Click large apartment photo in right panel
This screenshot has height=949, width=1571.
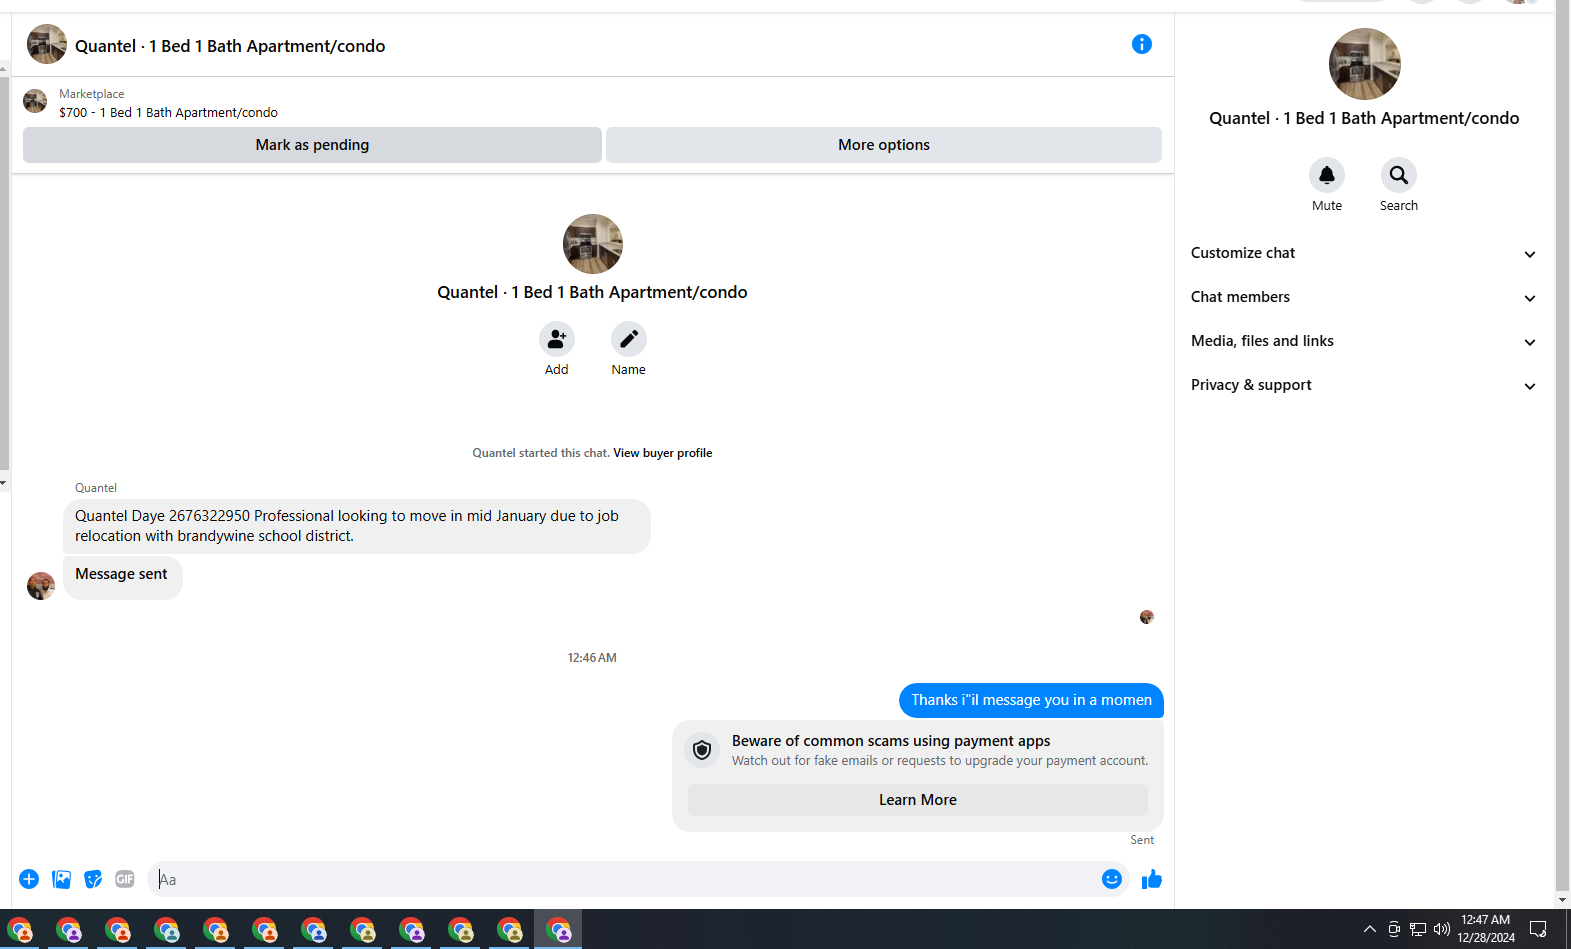tap(1364, 64)
